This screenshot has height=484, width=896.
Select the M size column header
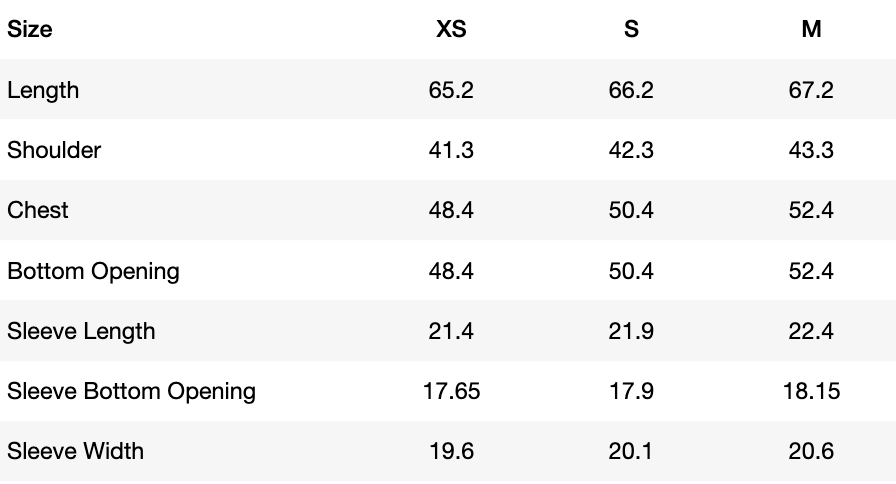pyautogui.click(x=811, y=30)
